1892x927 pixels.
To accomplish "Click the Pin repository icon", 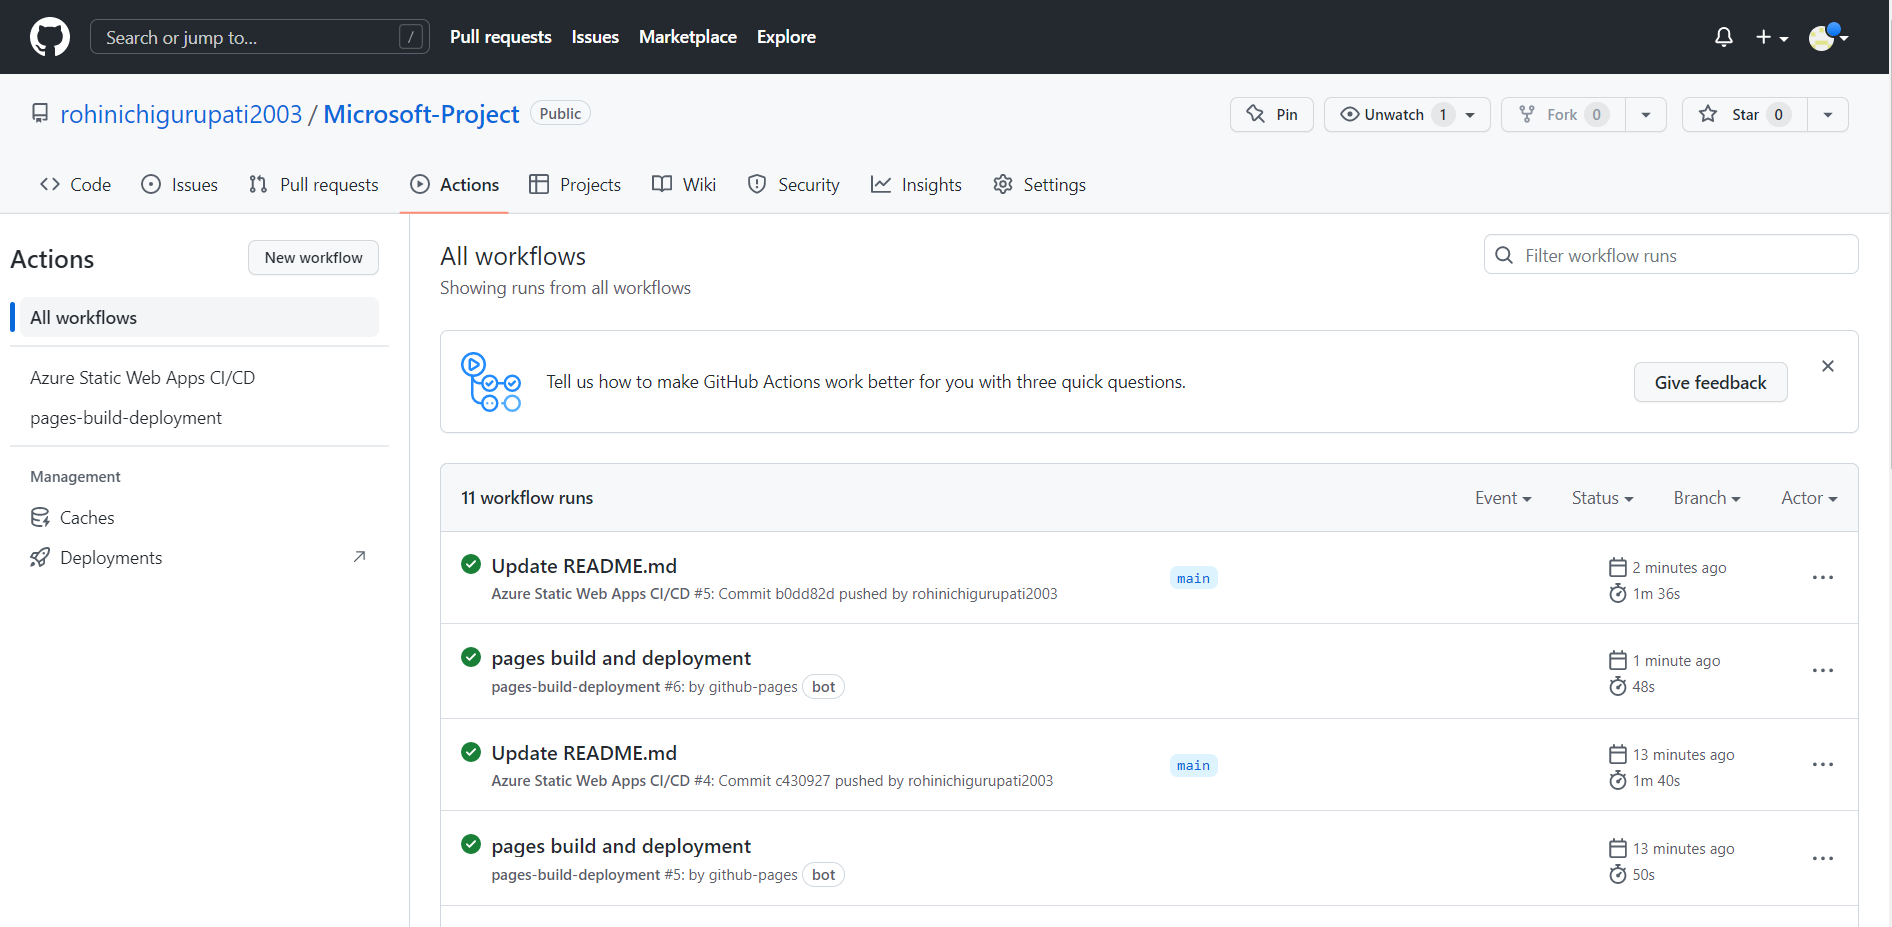I will coord(1256,114).
